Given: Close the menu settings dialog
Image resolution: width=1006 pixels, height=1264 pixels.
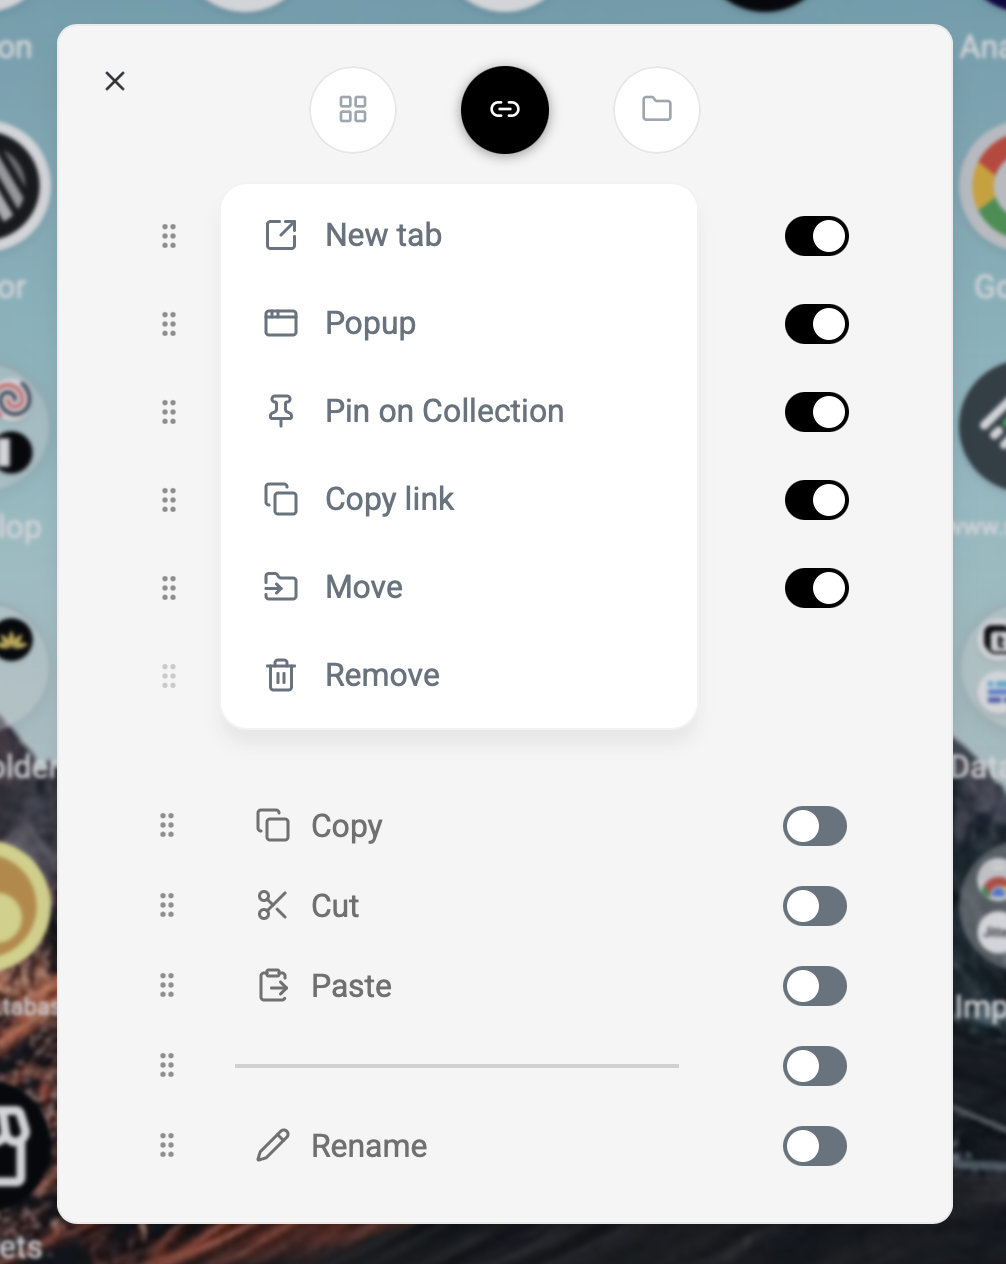Looking at the screenshot, I should [x=115, y=81].
